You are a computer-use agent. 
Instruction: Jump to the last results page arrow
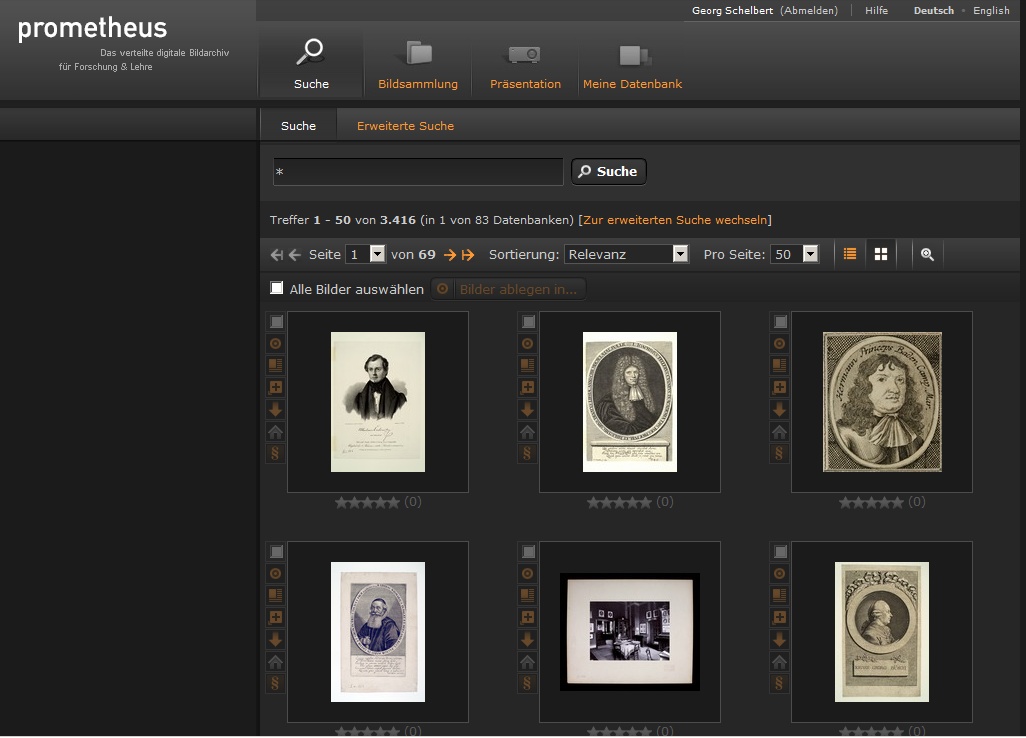[x=467, y=255]
